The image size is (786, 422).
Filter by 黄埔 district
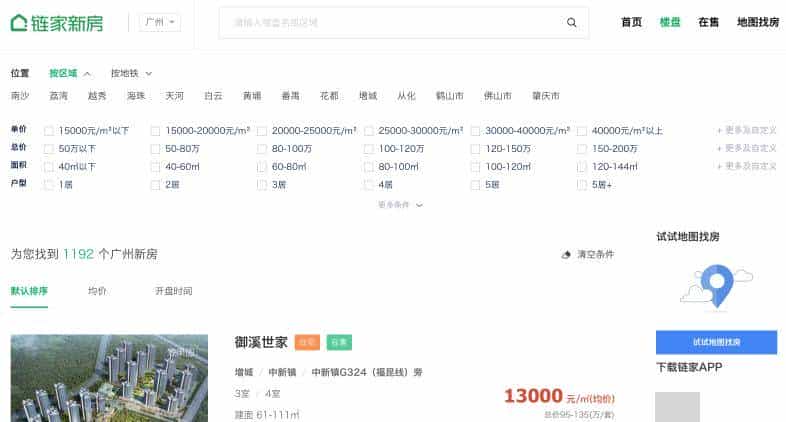[x=252, y=96]
